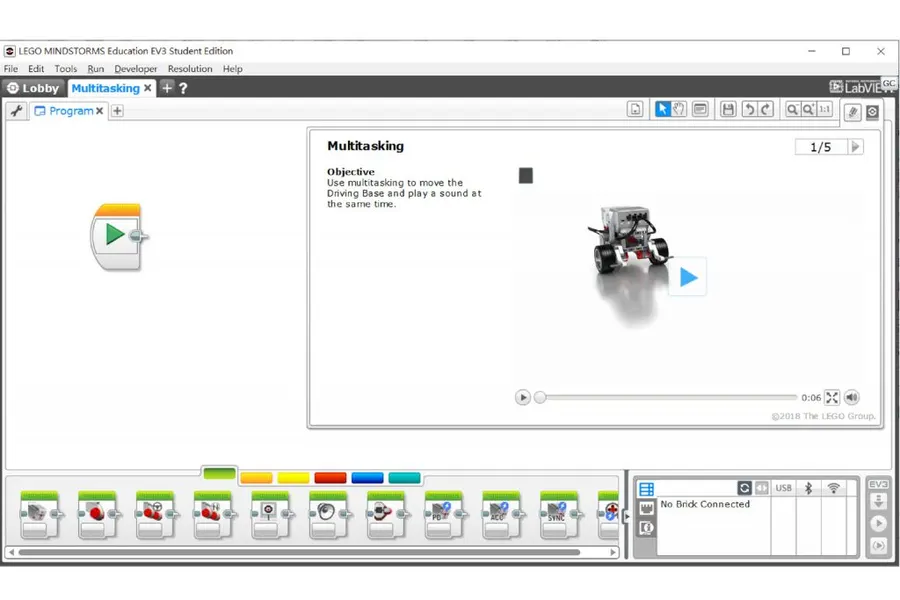Click the Download to EV3 brick icon
The image size is (900, 600).
(x=878, y=502)
